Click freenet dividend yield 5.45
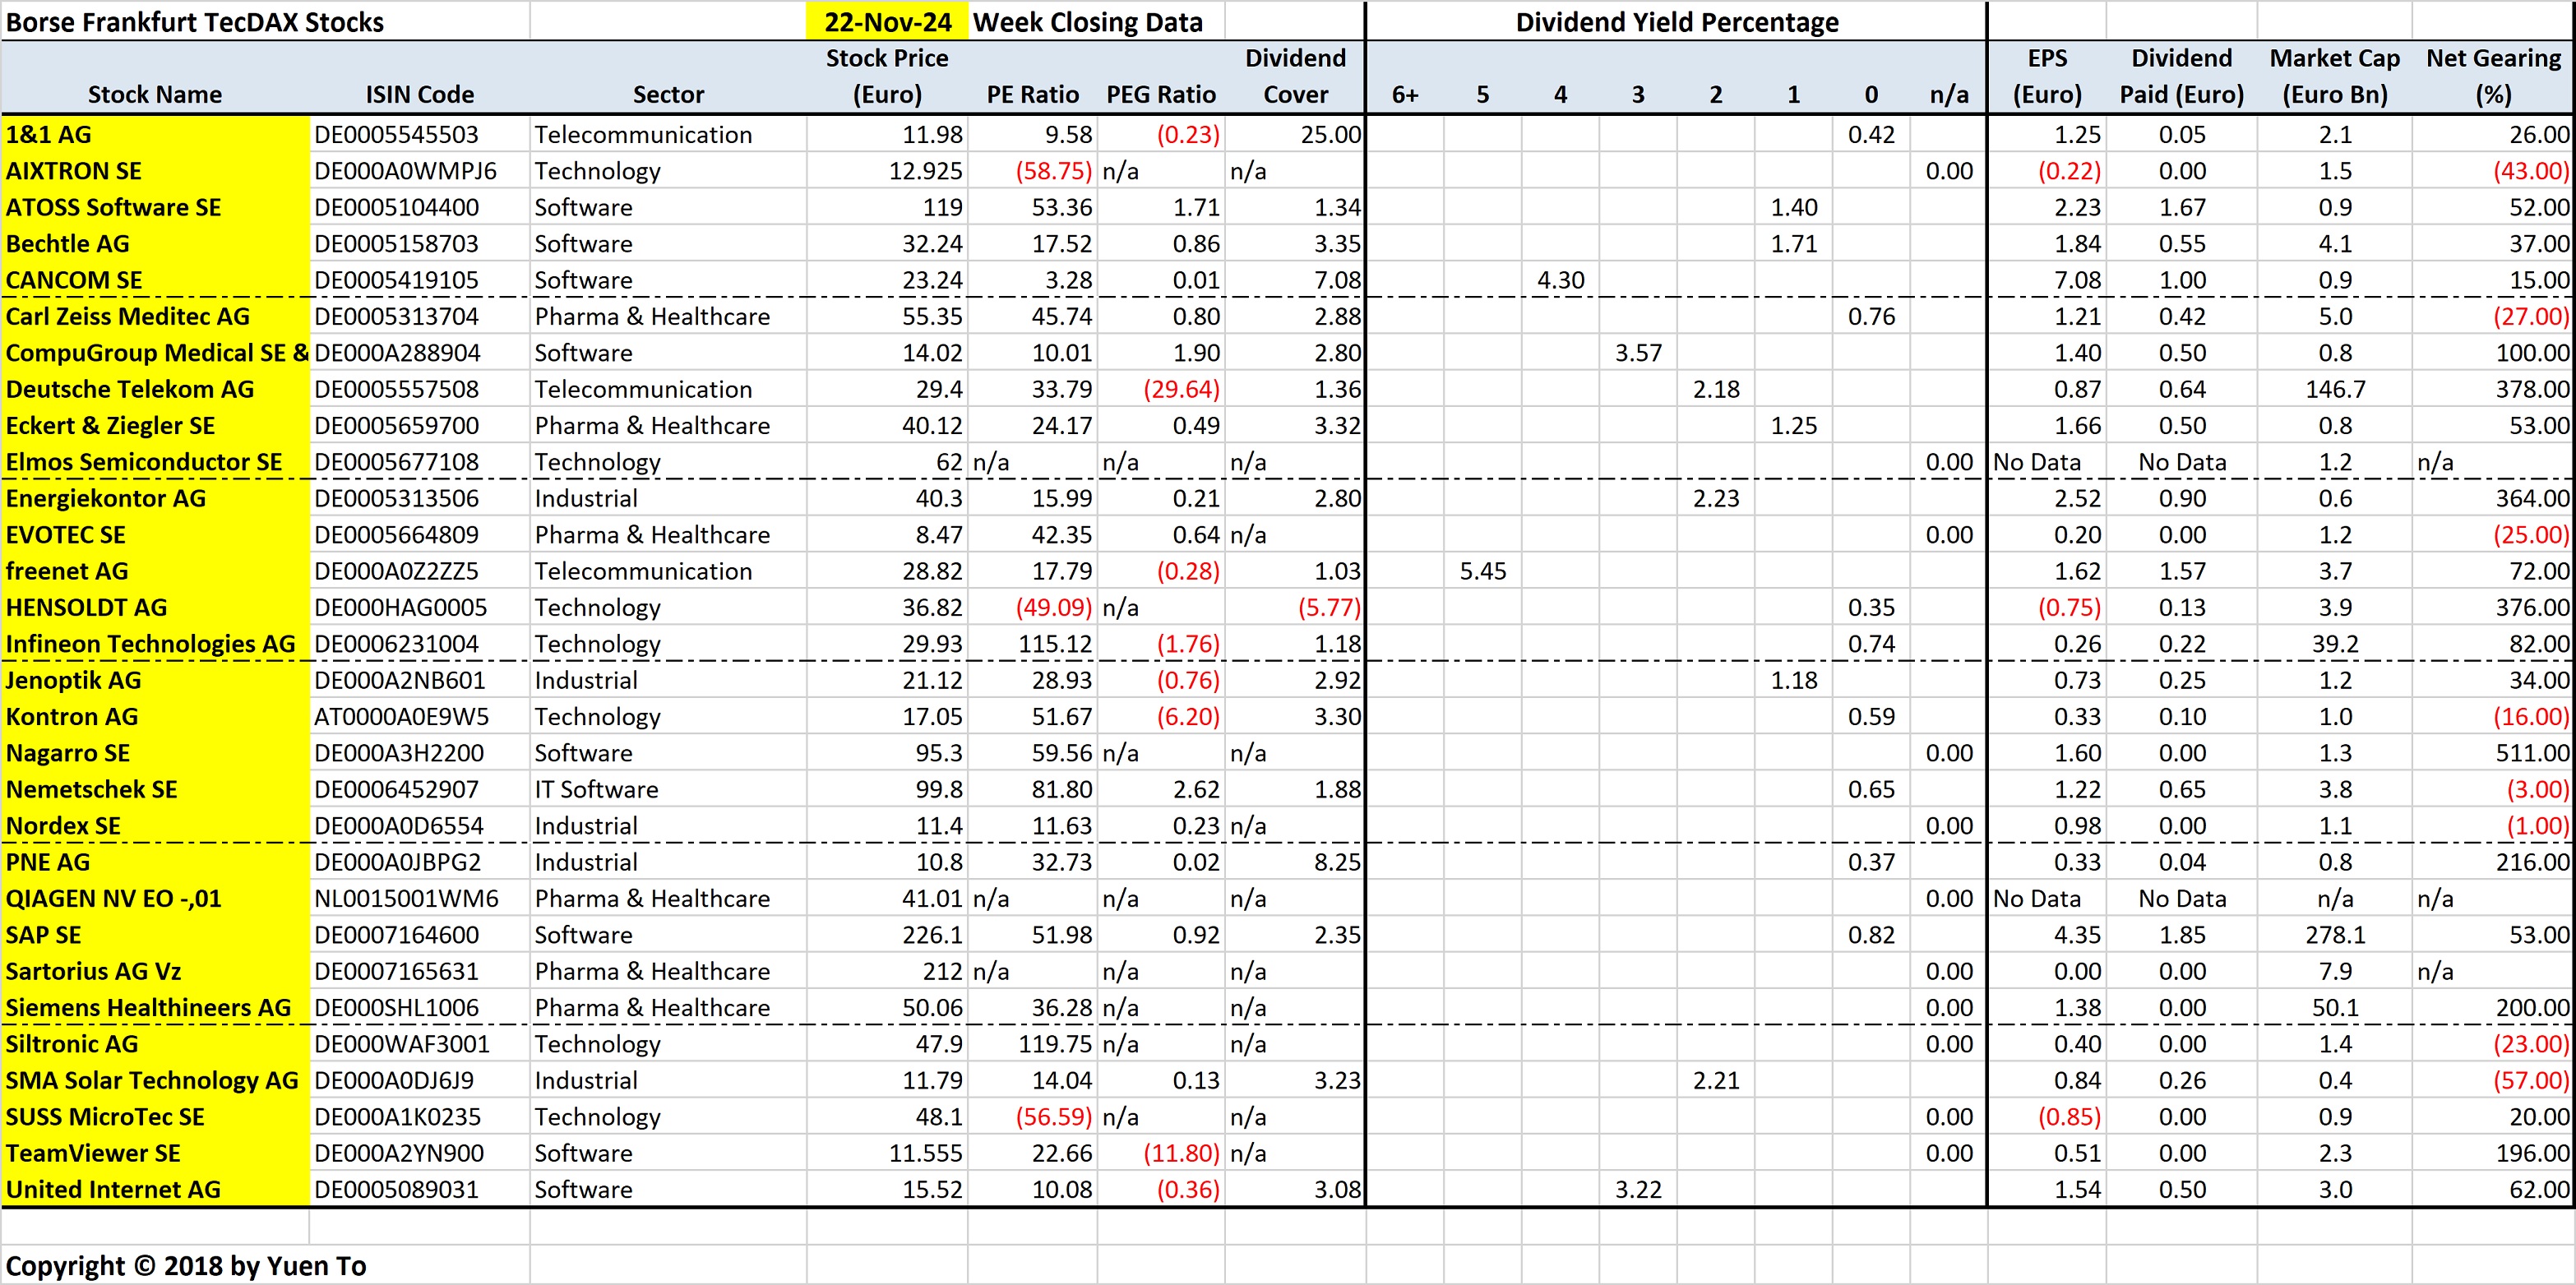Image resolution: width=2576 pixels, height=1285 pixels. 1483,571
